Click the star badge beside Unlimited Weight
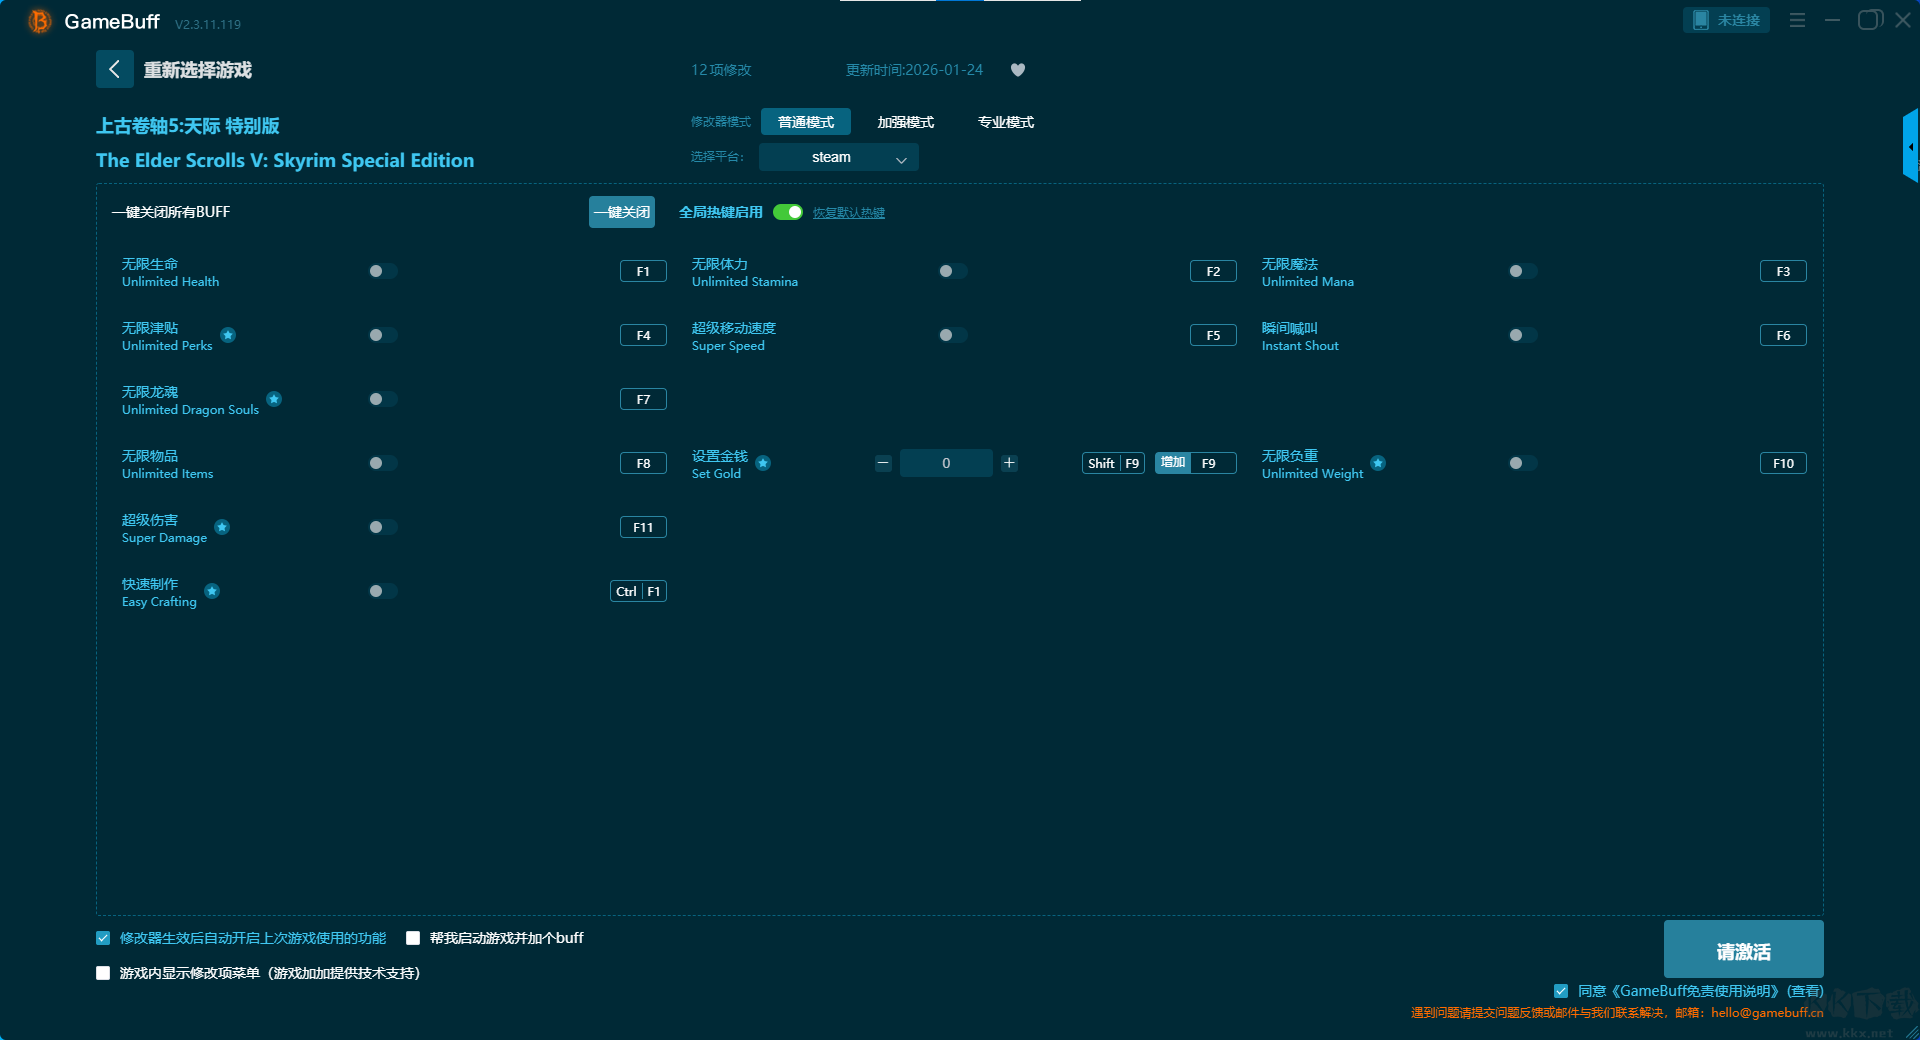This screenshot has width=1920, height=1040. [1378, 463]
